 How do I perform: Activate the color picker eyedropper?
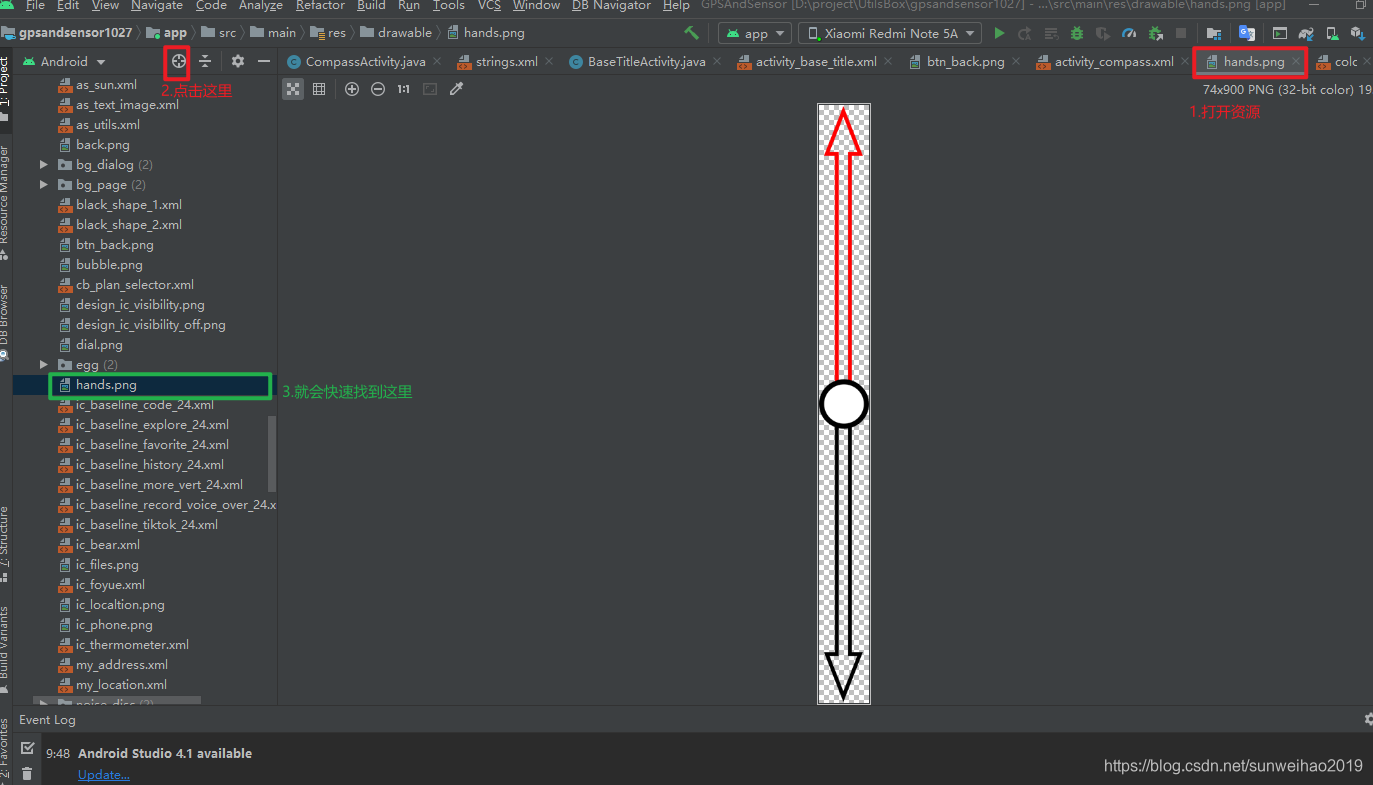pyautogui.click(x=457, y=89)
